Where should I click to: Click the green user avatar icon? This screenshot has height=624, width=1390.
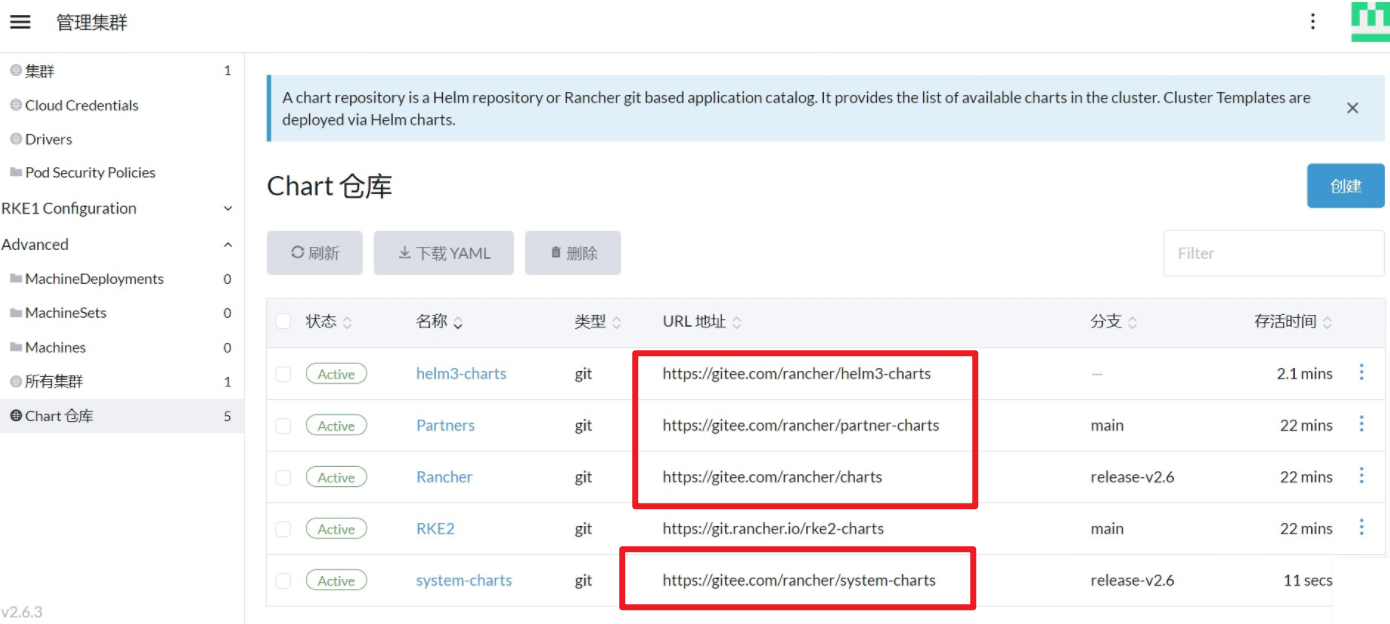(1370, 21)
